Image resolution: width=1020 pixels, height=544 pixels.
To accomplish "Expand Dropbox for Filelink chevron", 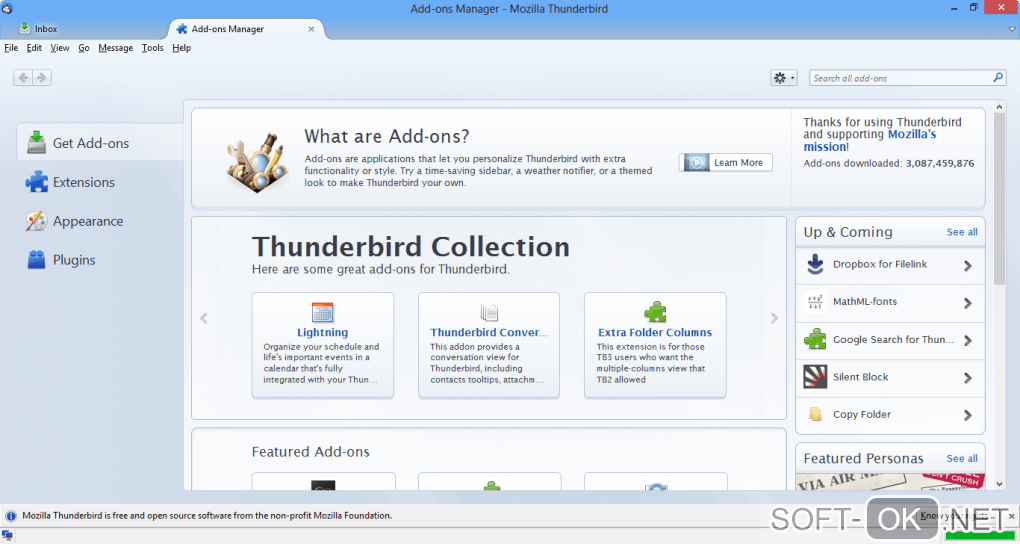I will (x=968, y=265).
